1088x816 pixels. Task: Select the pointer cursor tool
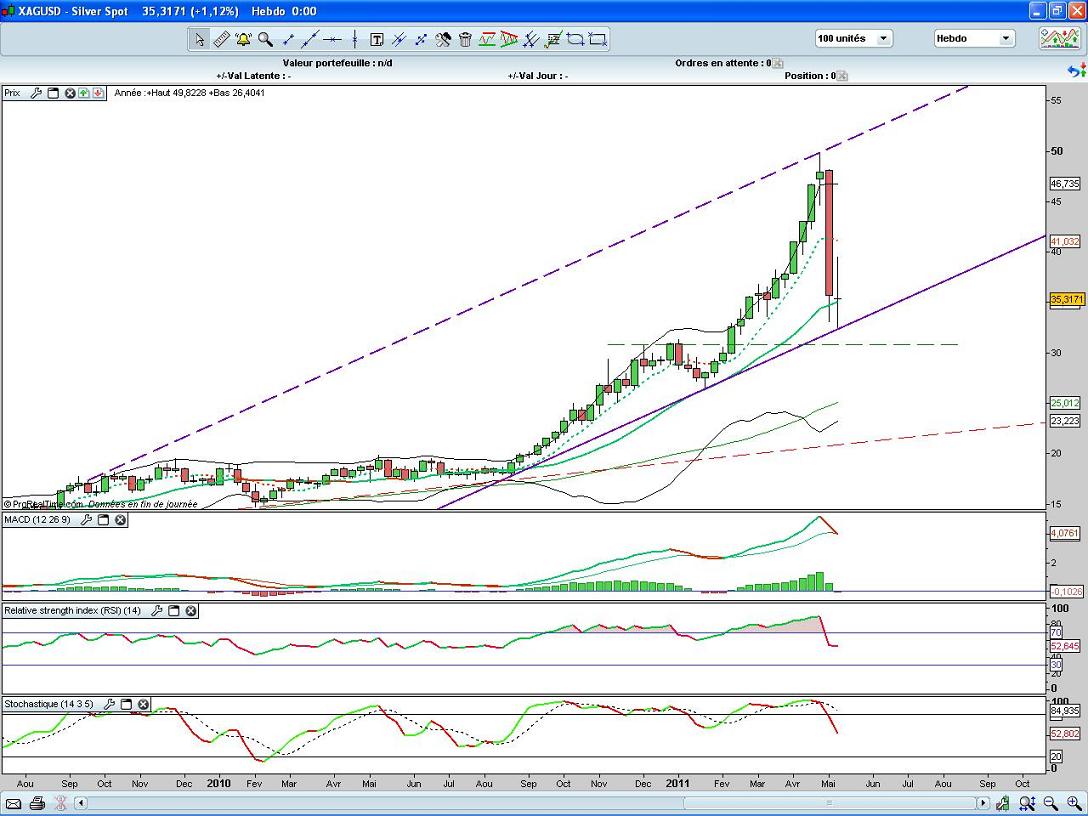tap(199, 40)
